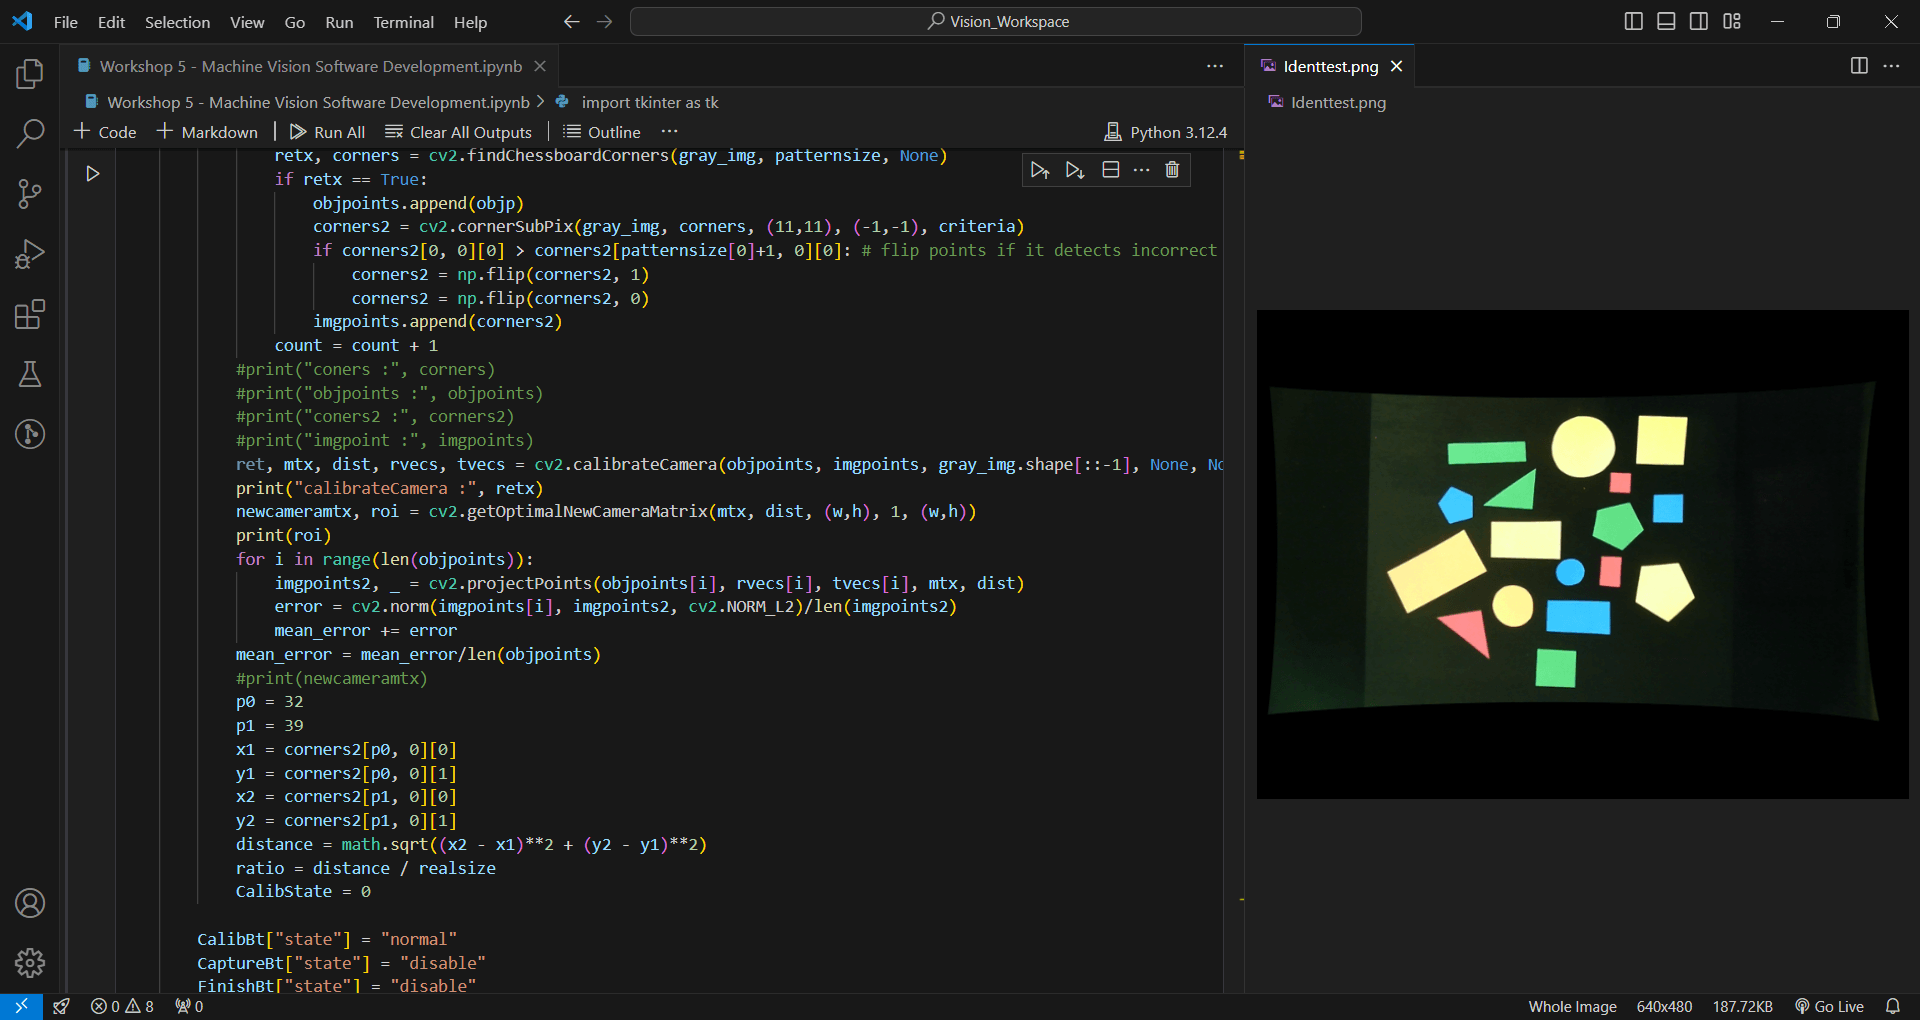This screenshot has height=1020, width=1920.
Task: Select the Search icon in the Activity Bar
Action: click(30, 133)
